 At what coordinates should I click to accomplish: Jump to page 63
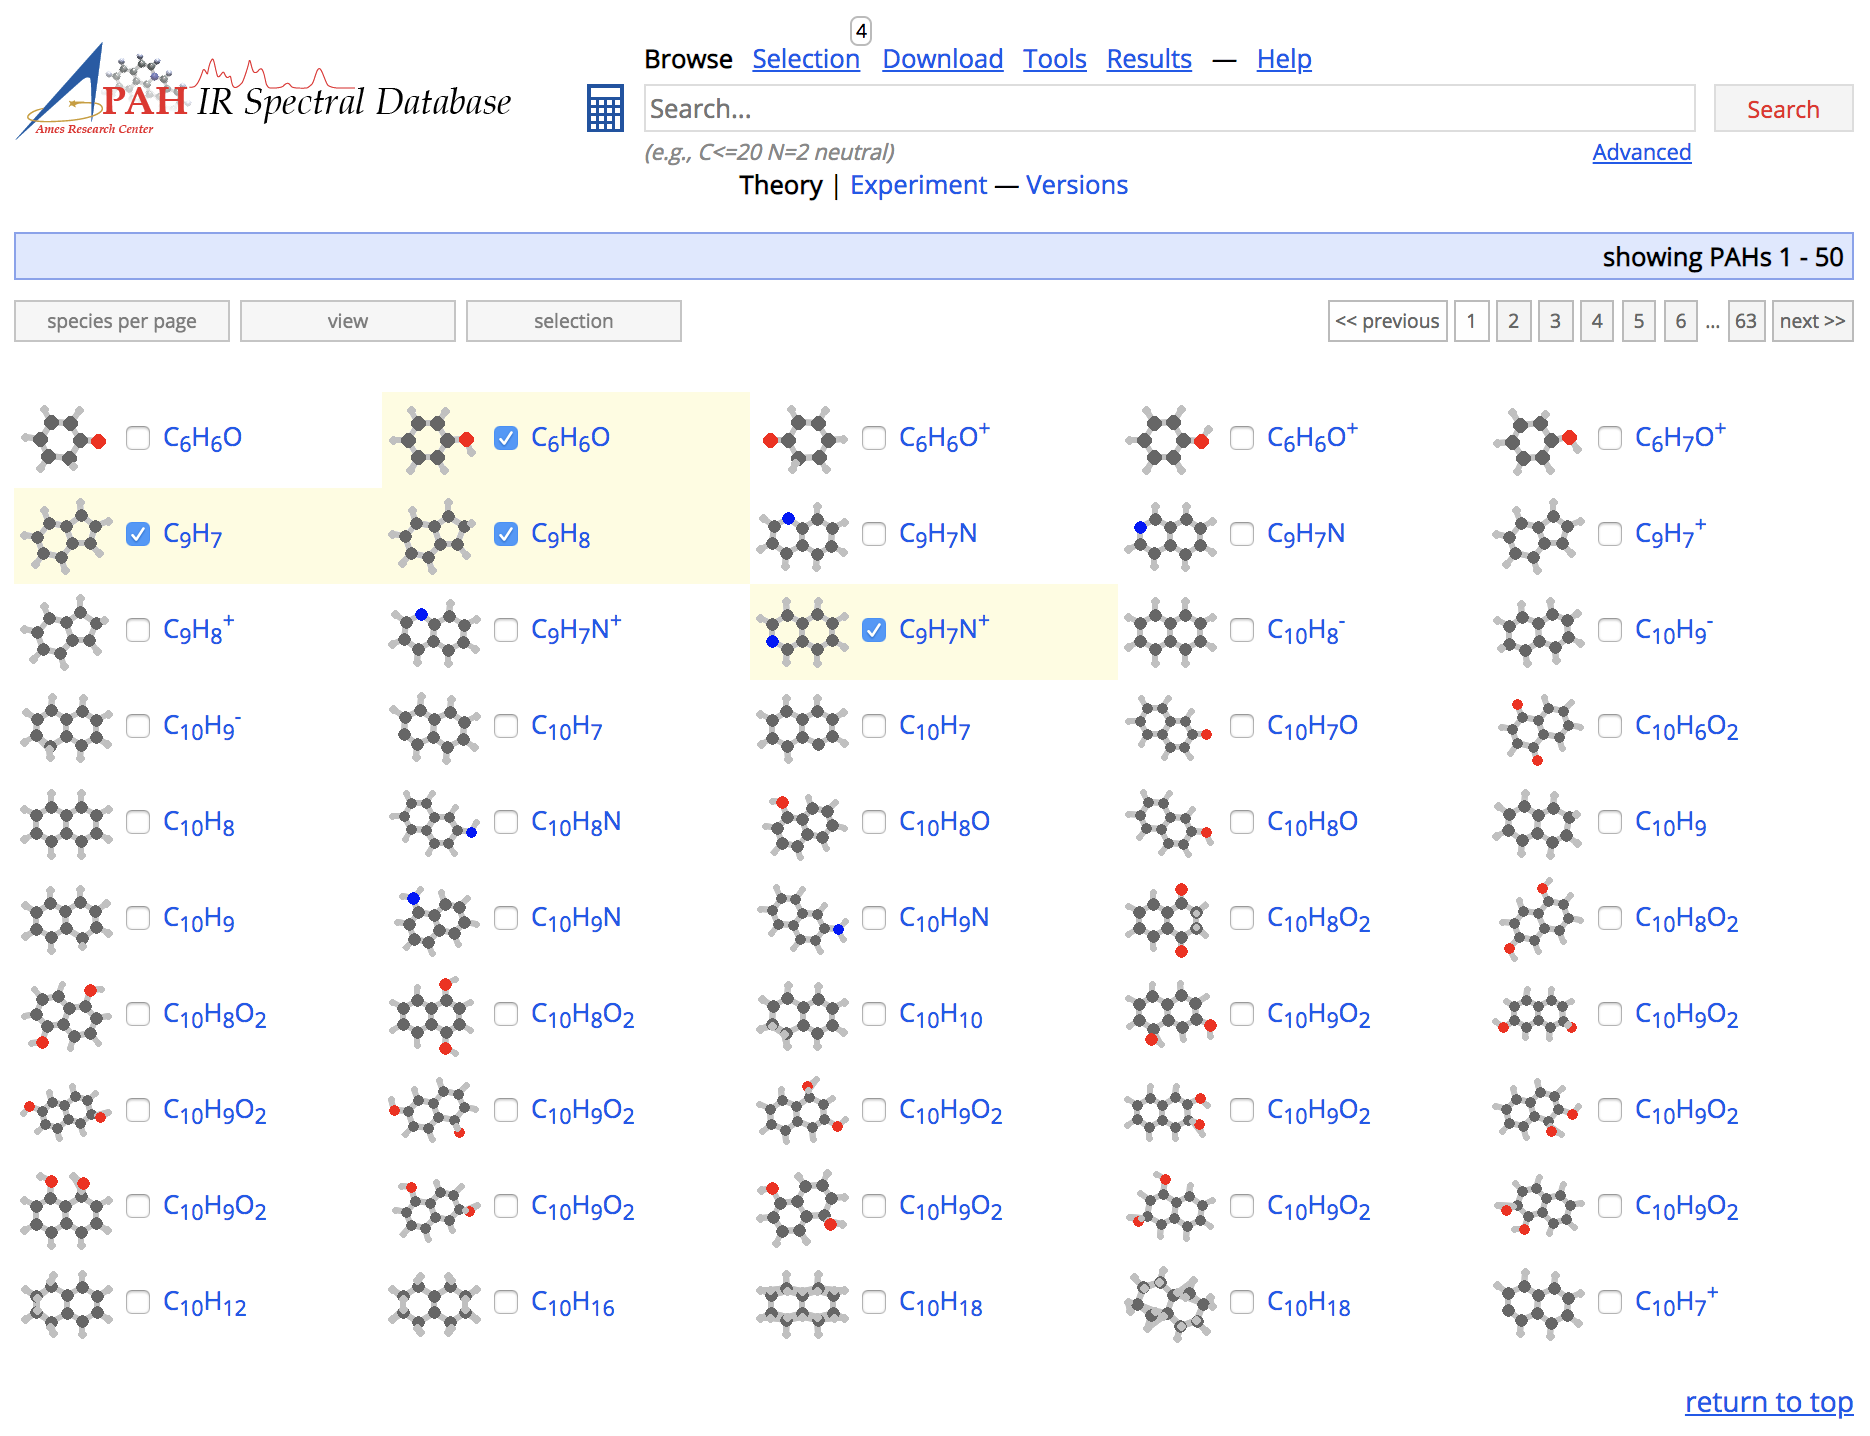[1746, 321]
